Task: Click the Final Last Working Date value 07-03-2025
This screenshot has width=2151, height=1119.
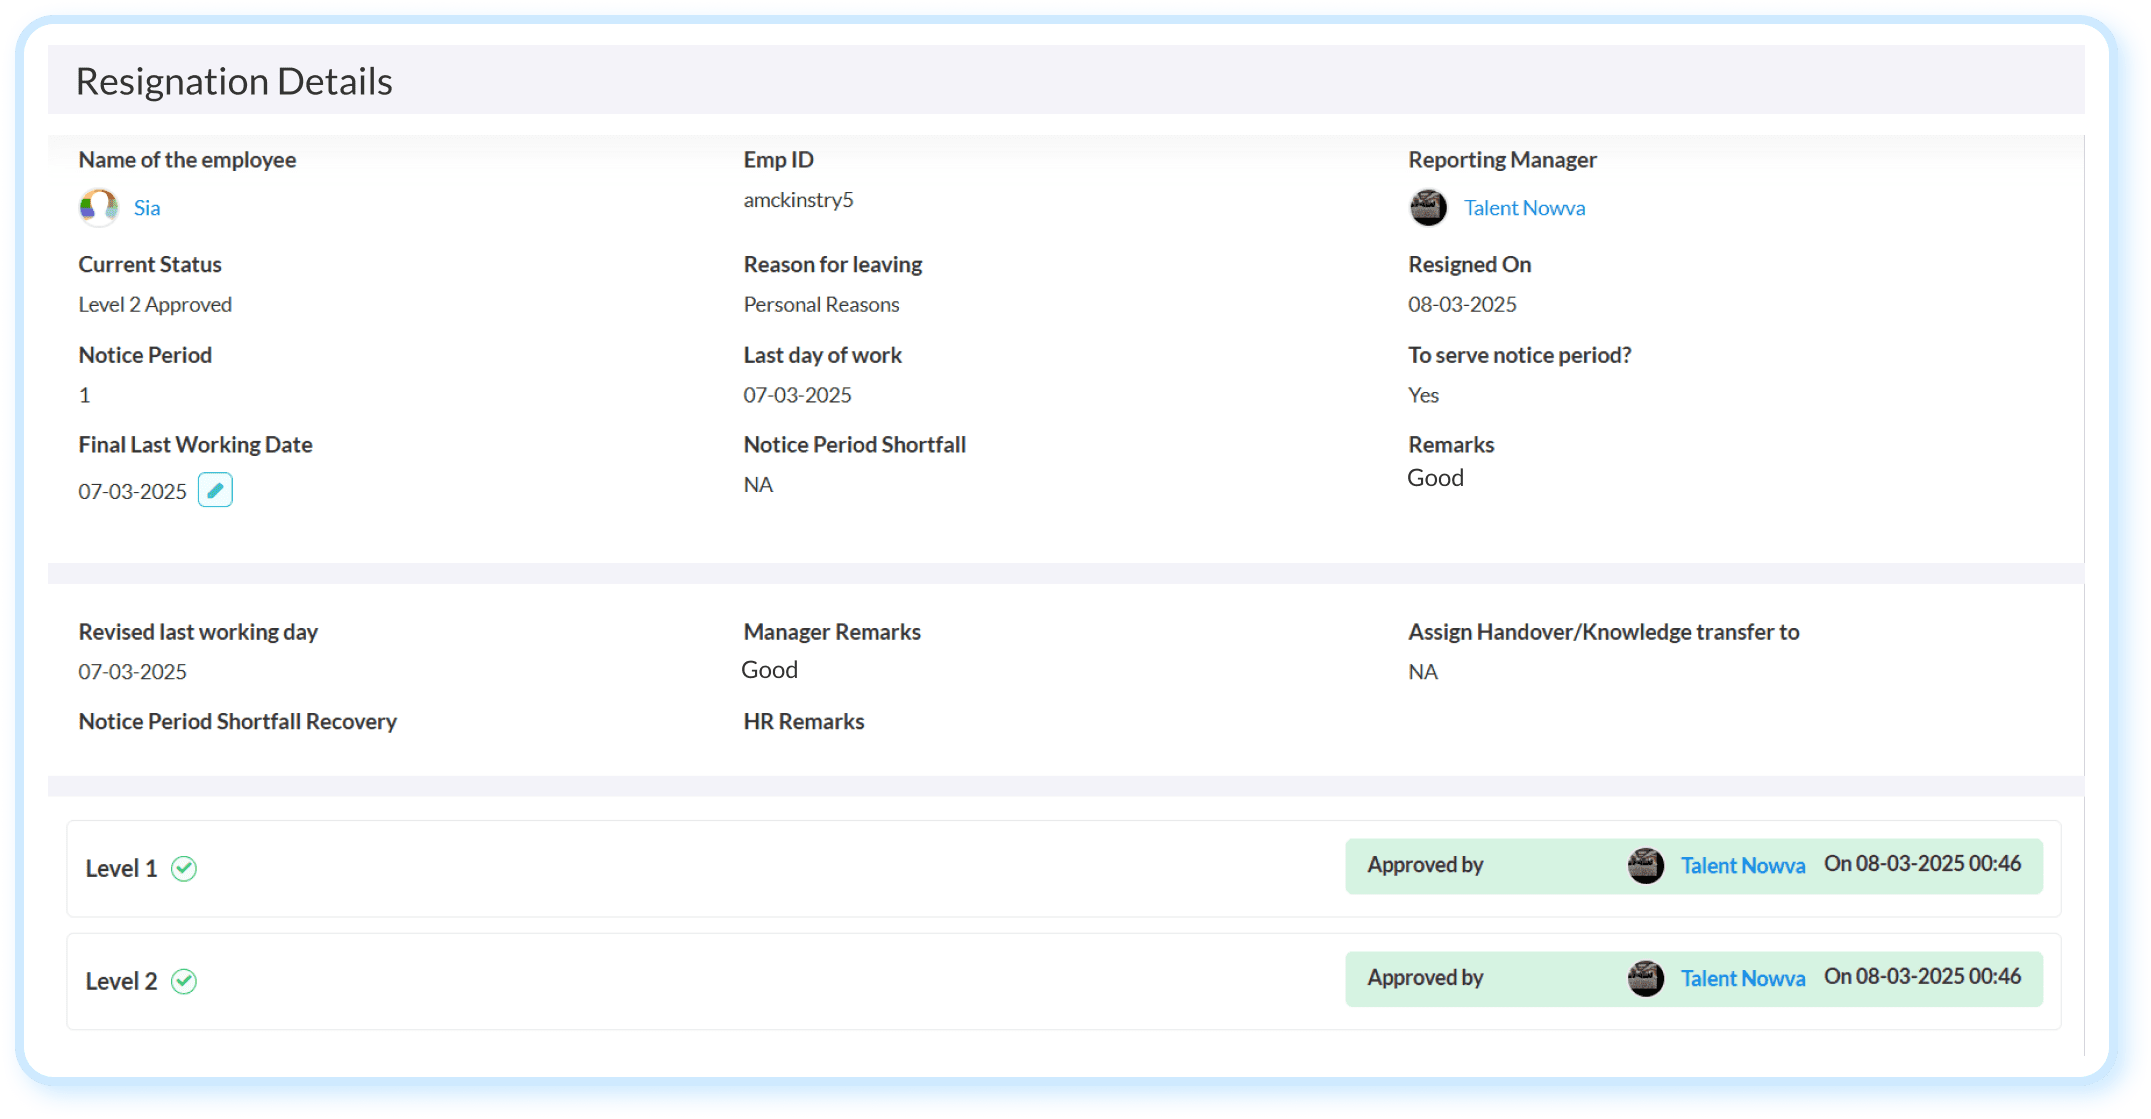Action: click(x=132, y=491)
